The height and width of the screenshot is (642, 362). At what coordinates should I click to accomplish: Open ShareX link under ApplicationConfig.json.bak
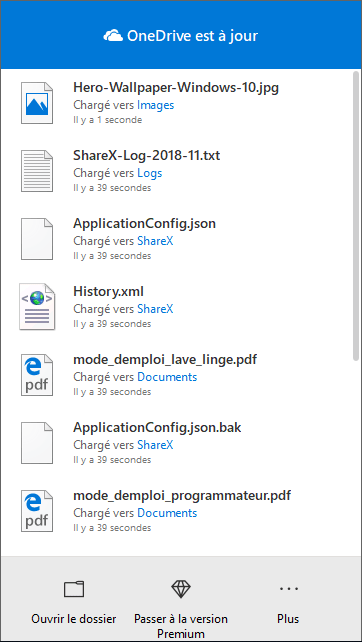point(155,445)
